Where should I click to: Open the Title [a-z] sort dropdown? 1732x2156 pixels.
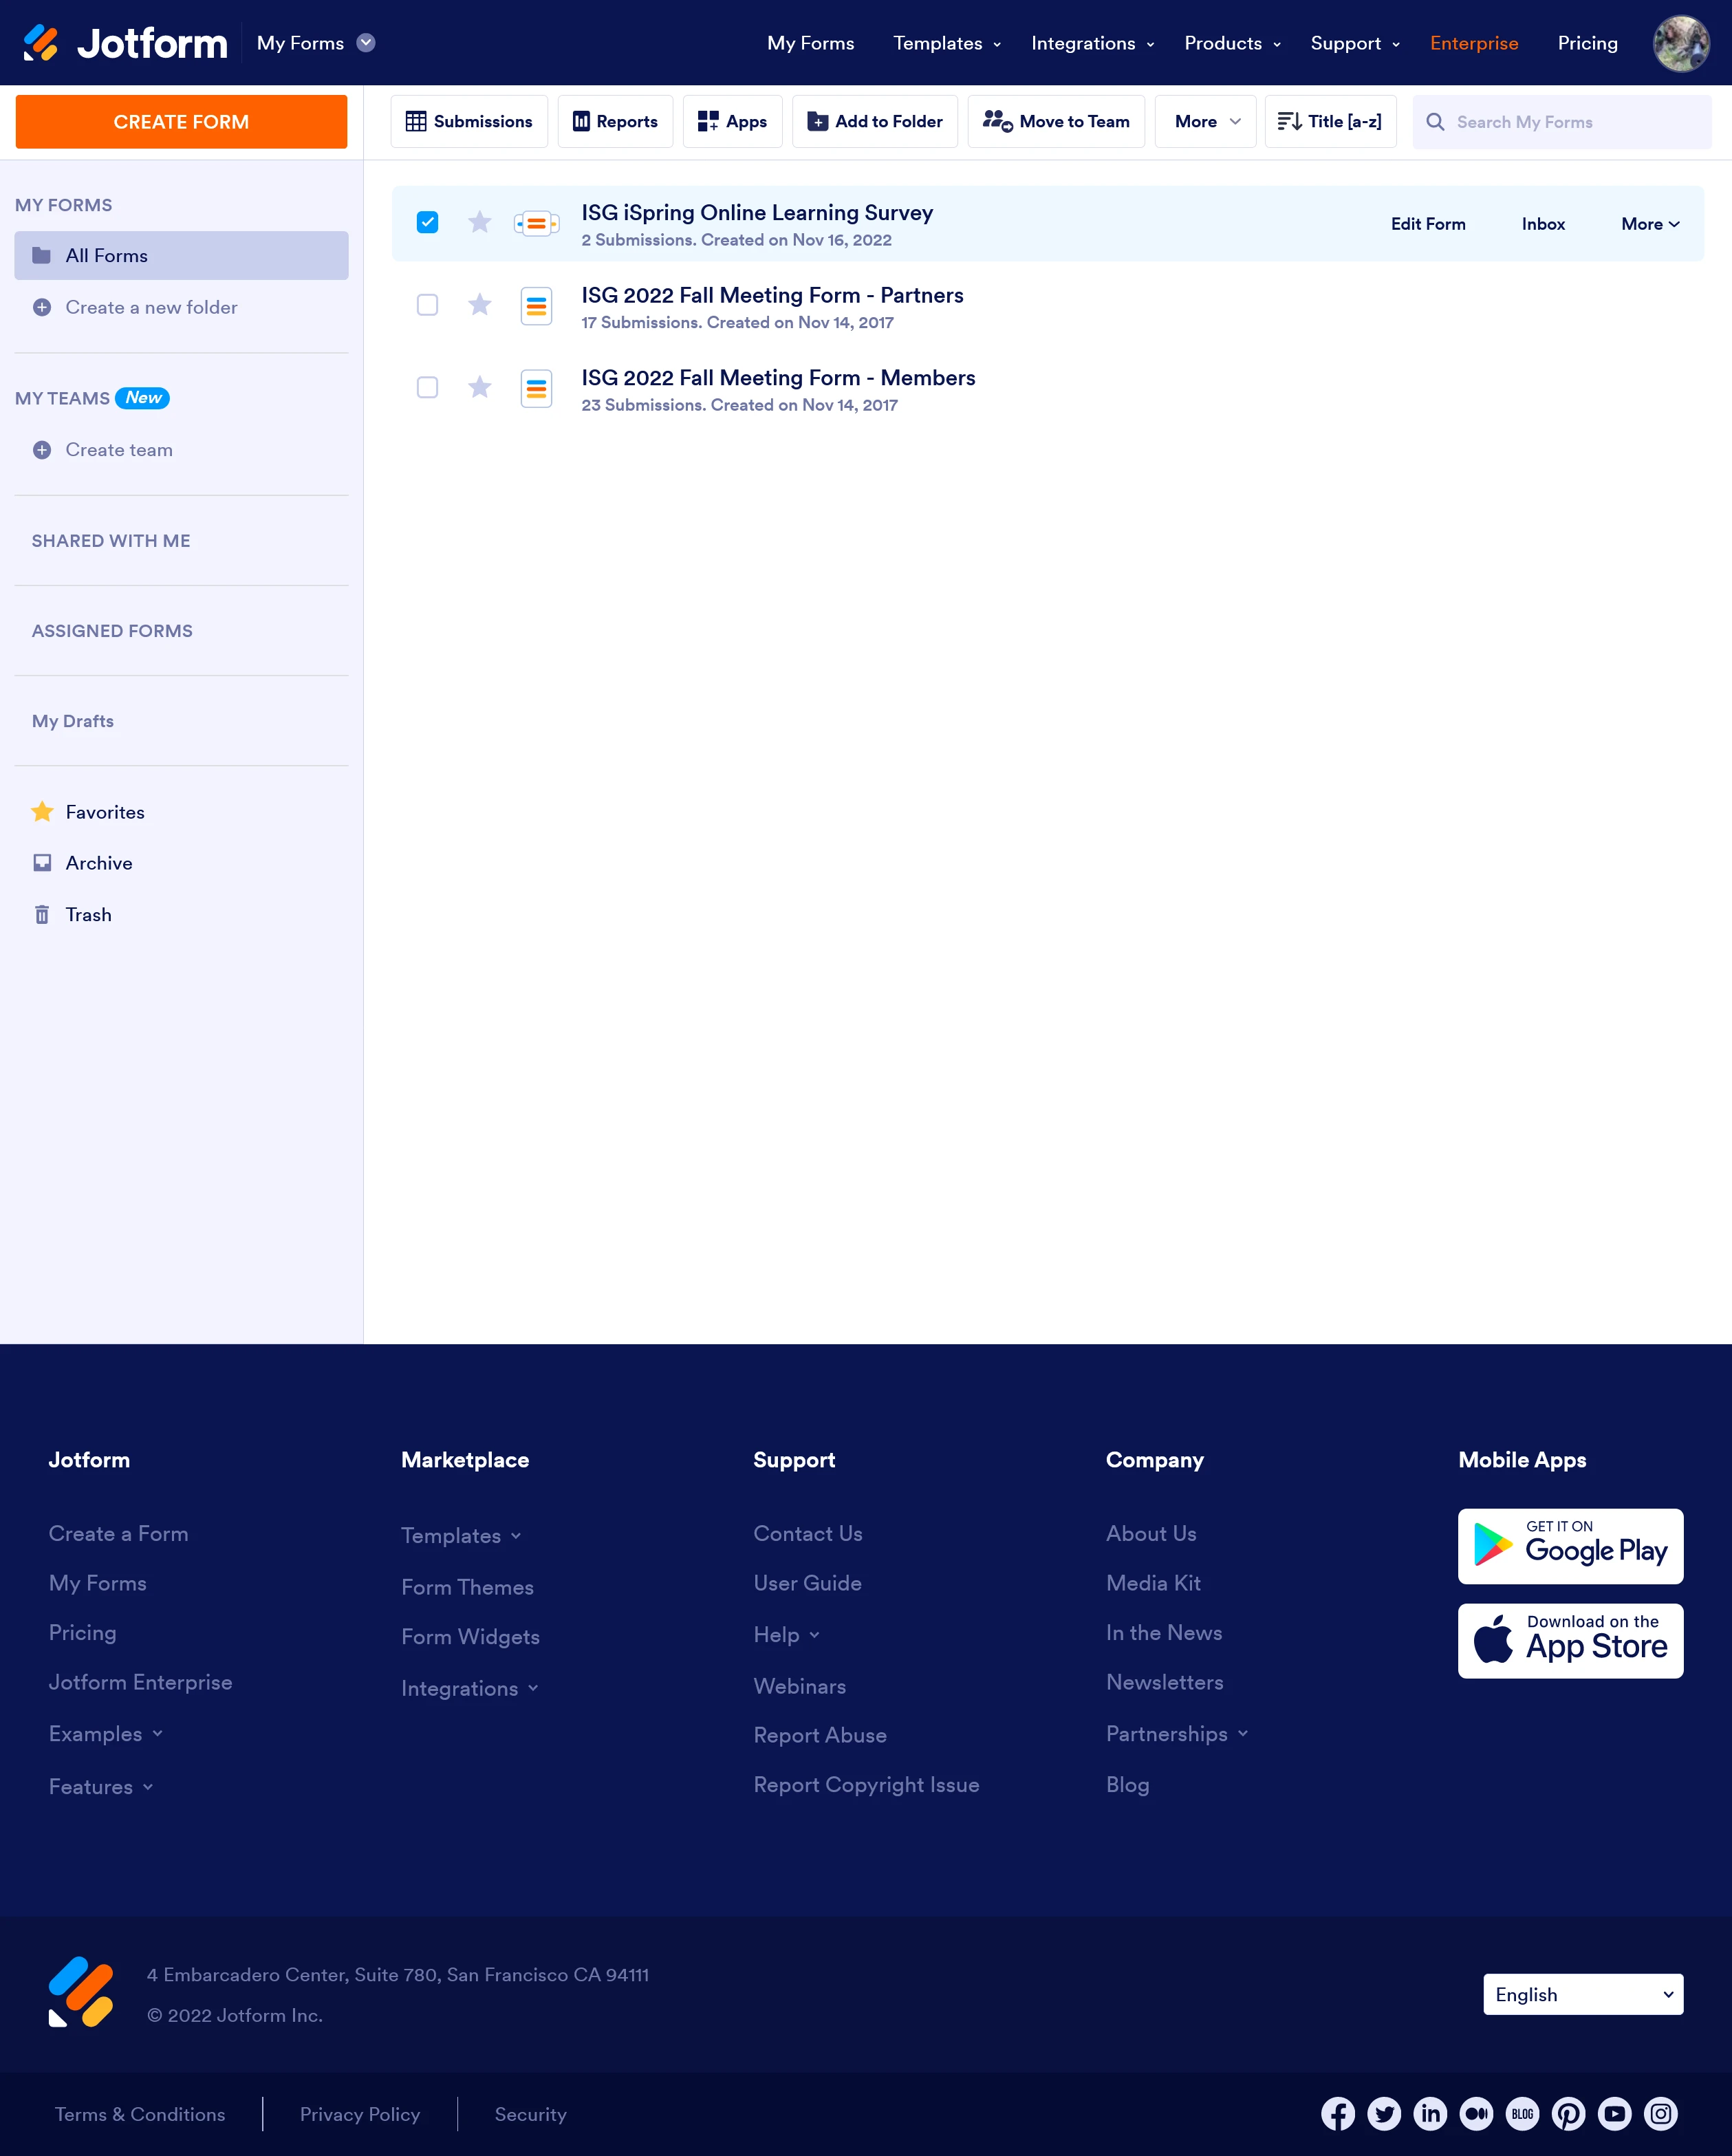[x=1329, y=122]
